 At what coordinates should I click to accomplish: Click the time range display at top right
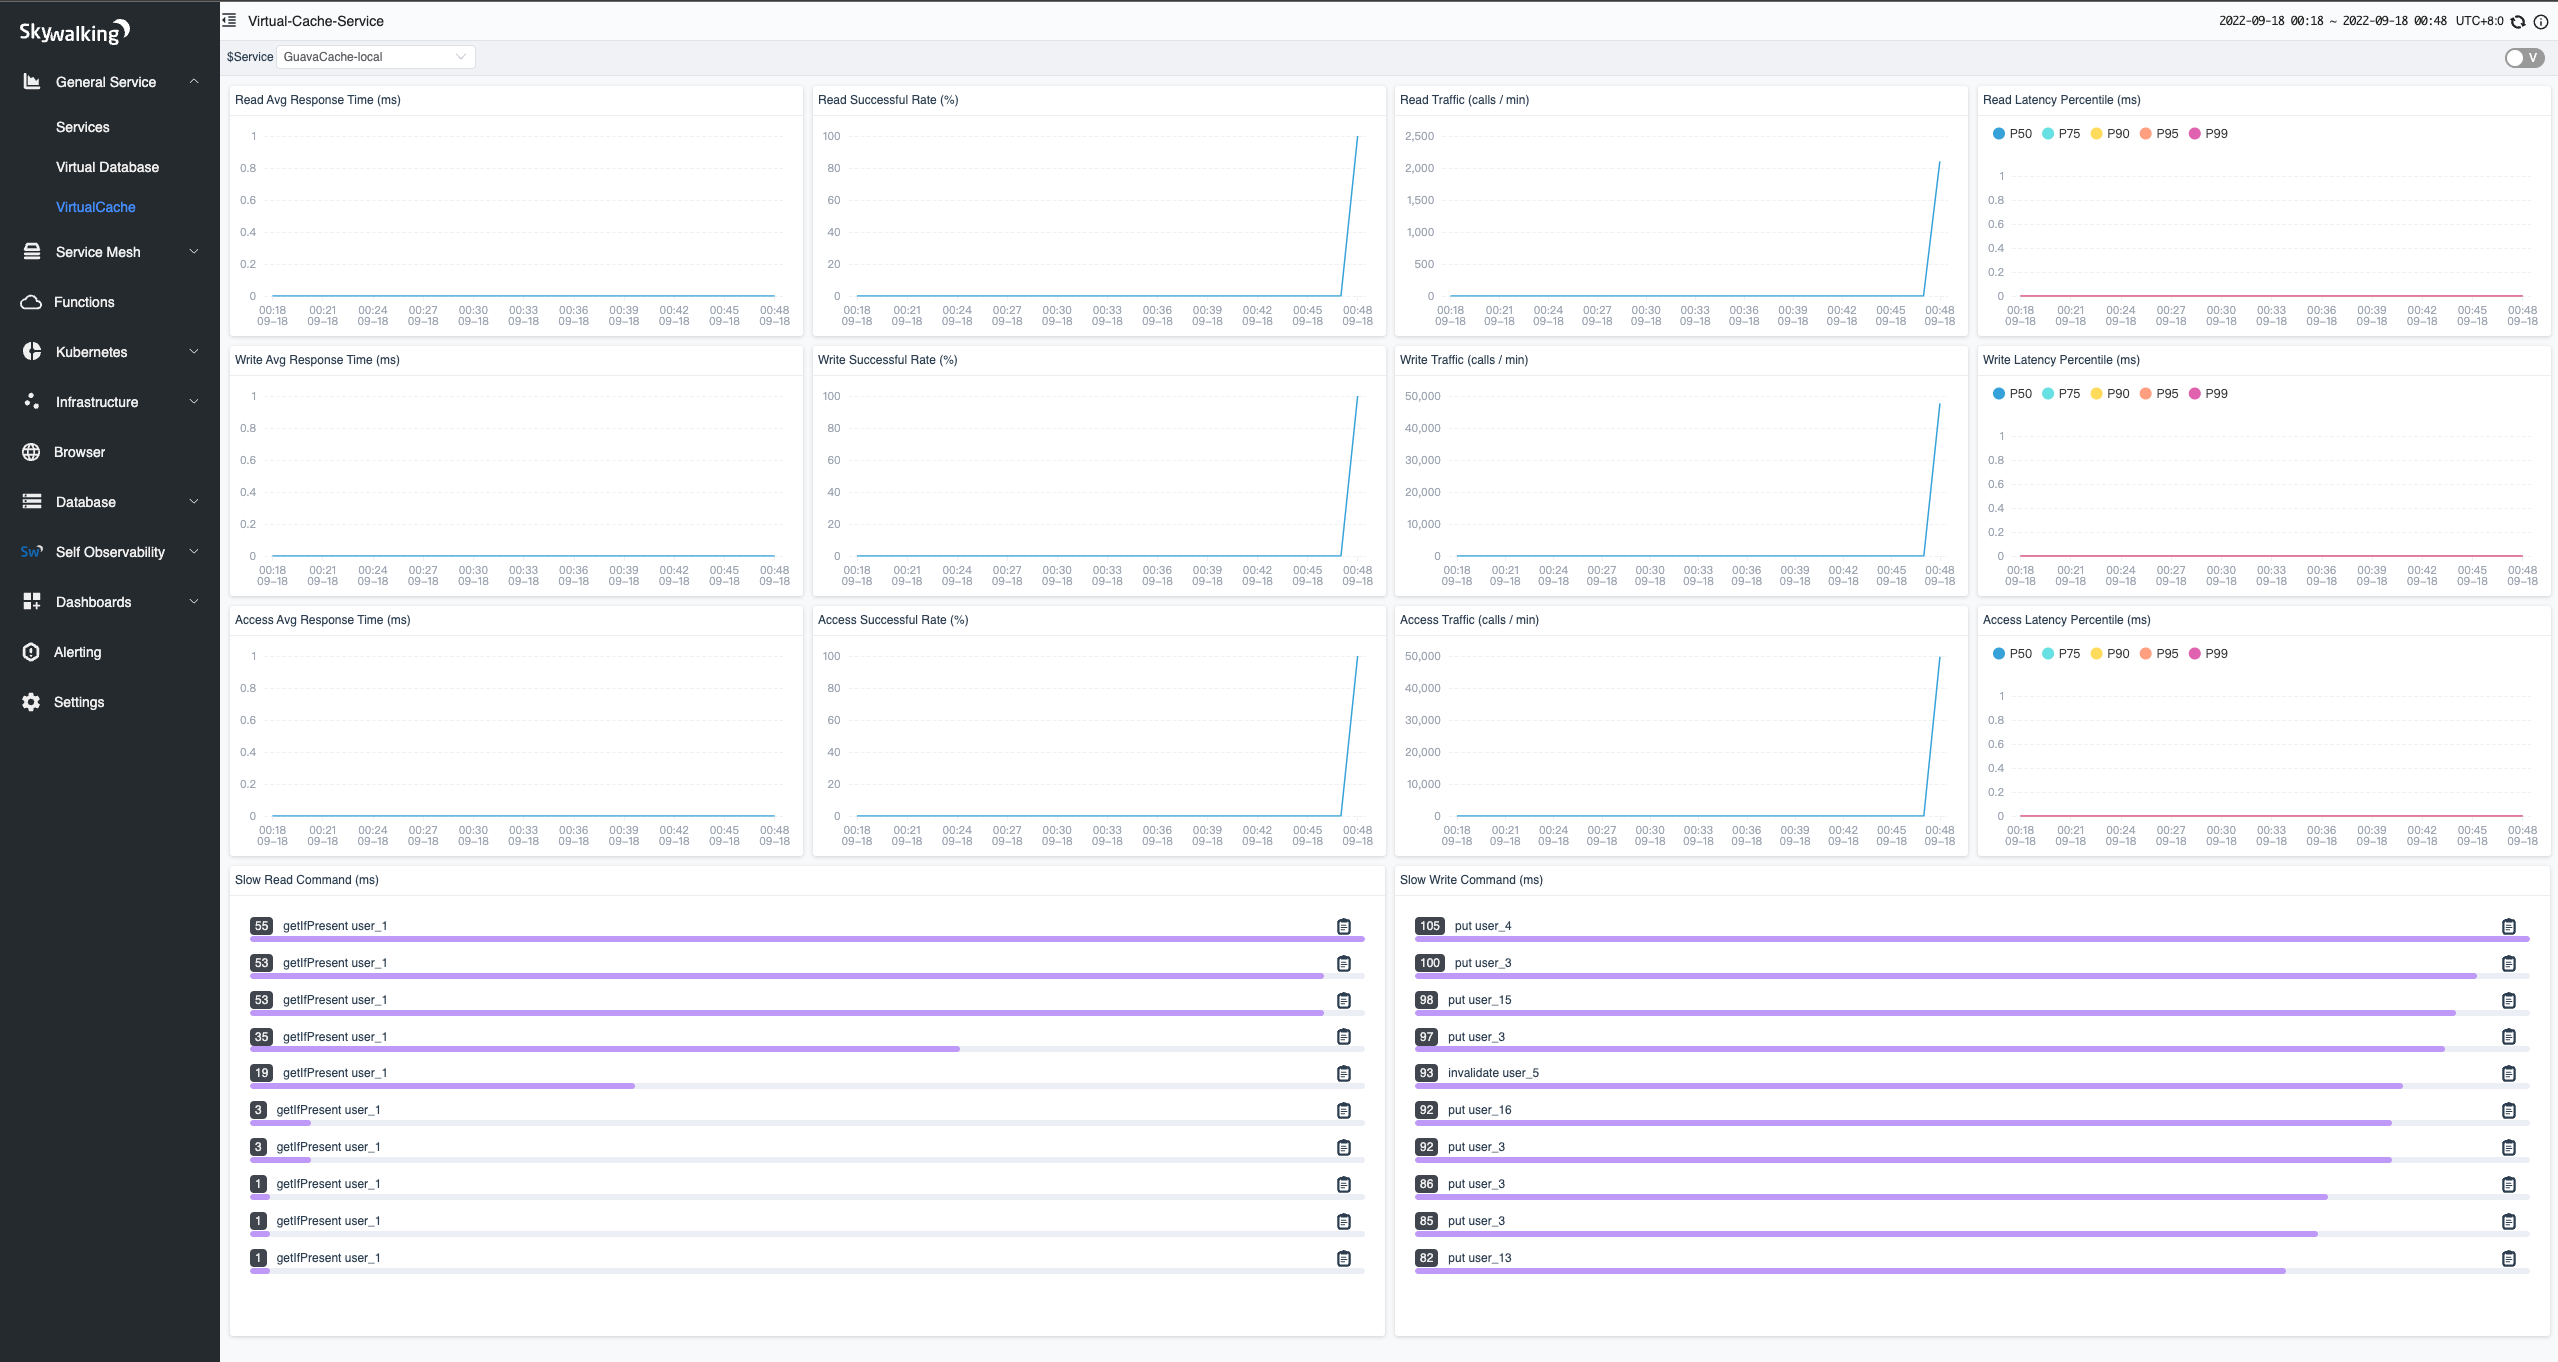pyautogui.click(x=2332, y=21)
